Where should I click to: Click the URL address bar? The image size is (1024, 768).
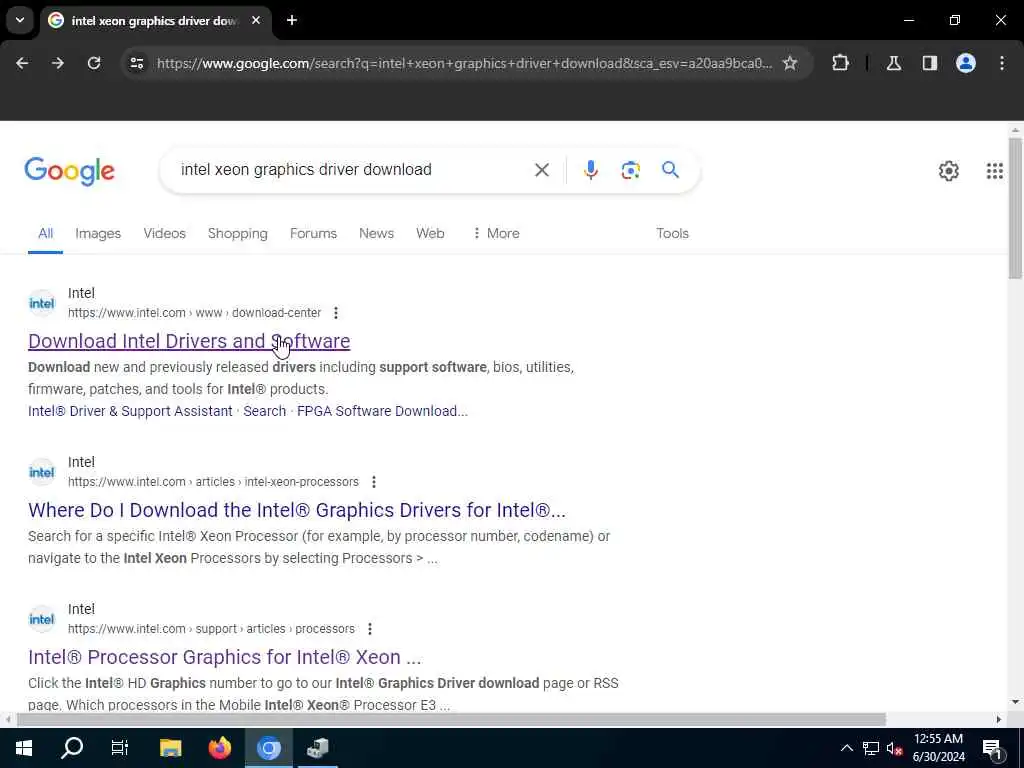tap(464, 63)
